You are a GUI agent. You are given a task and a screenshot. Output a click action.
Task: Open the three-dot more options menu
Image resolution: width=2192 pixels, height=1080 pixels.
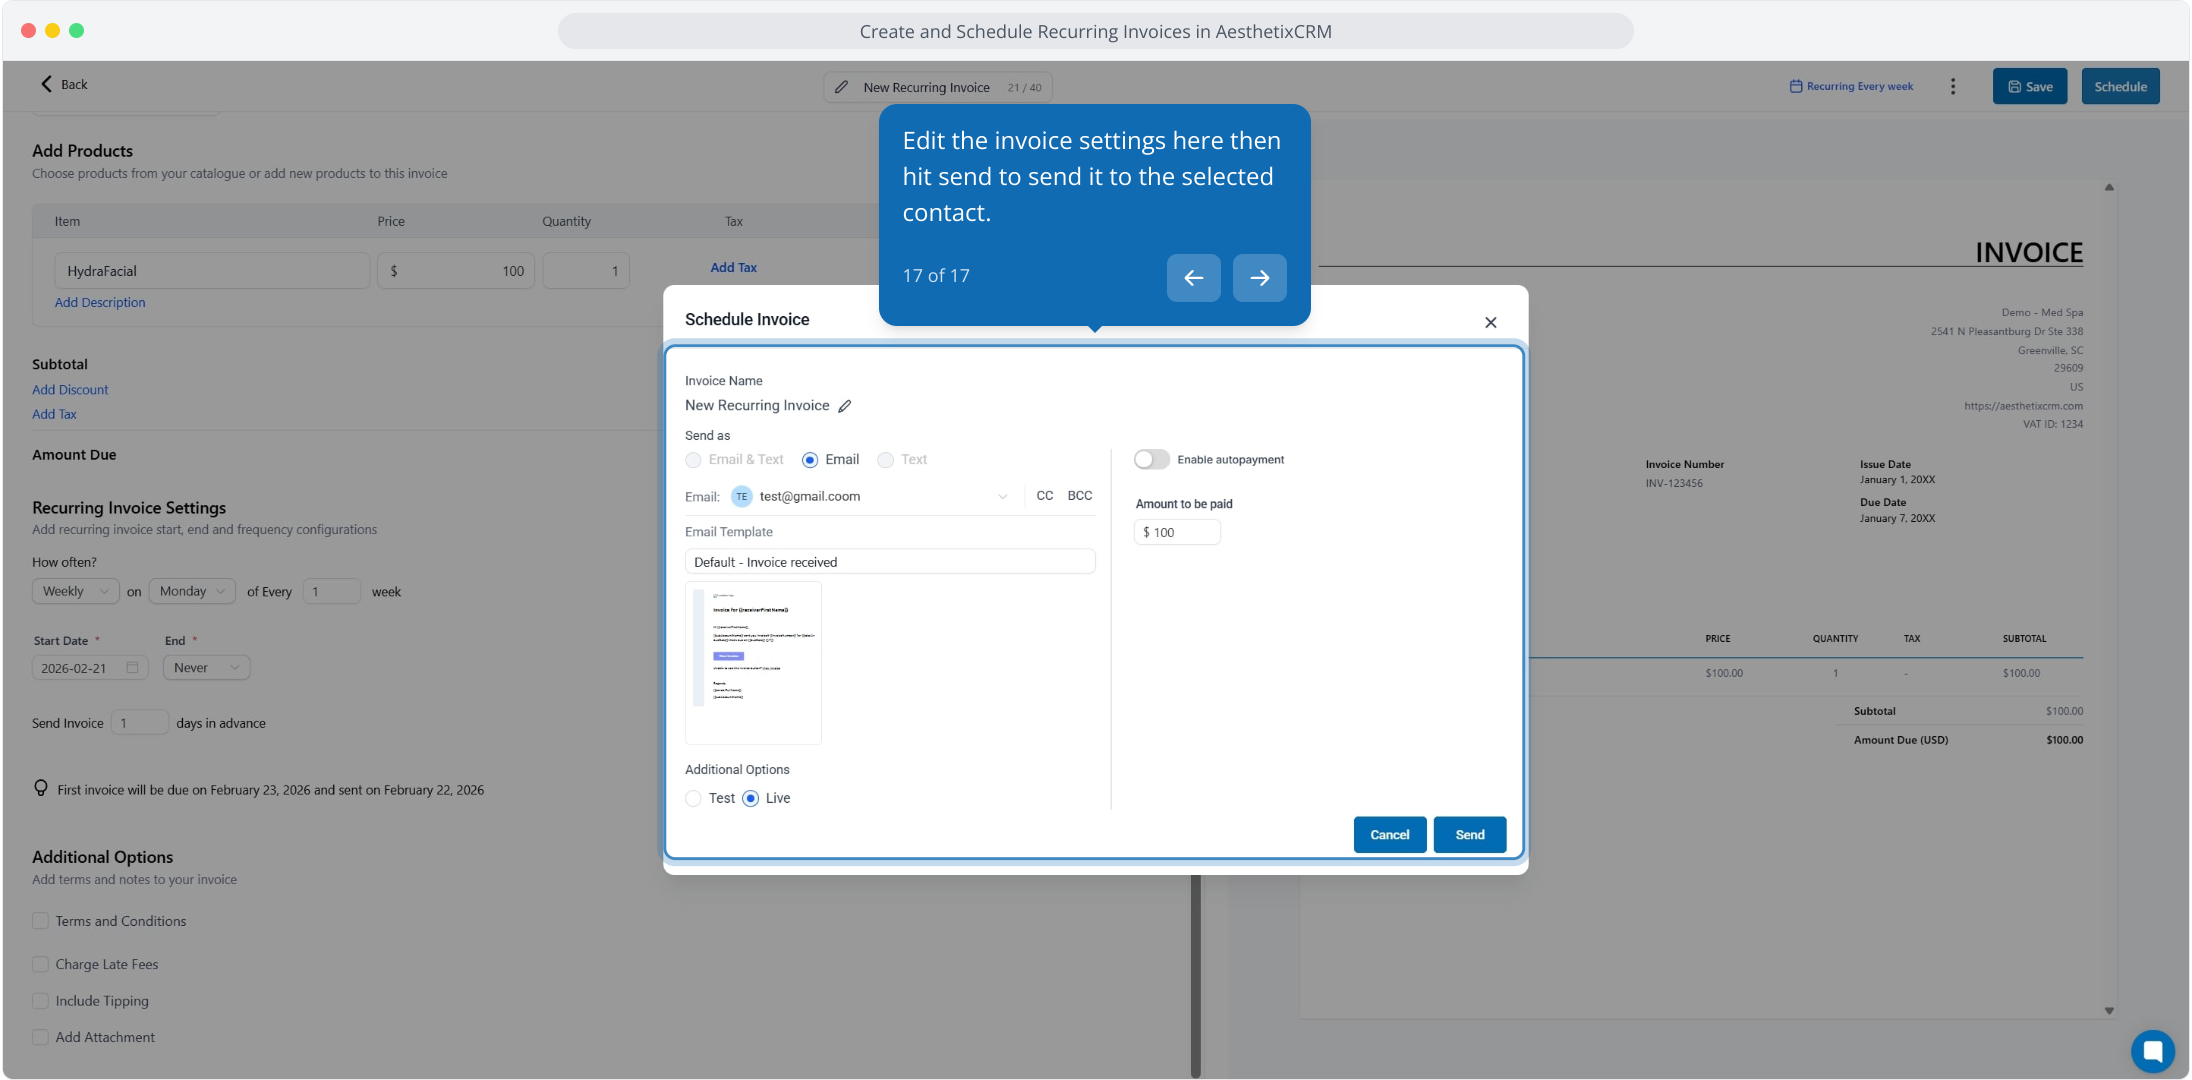tap(1952, 87)
